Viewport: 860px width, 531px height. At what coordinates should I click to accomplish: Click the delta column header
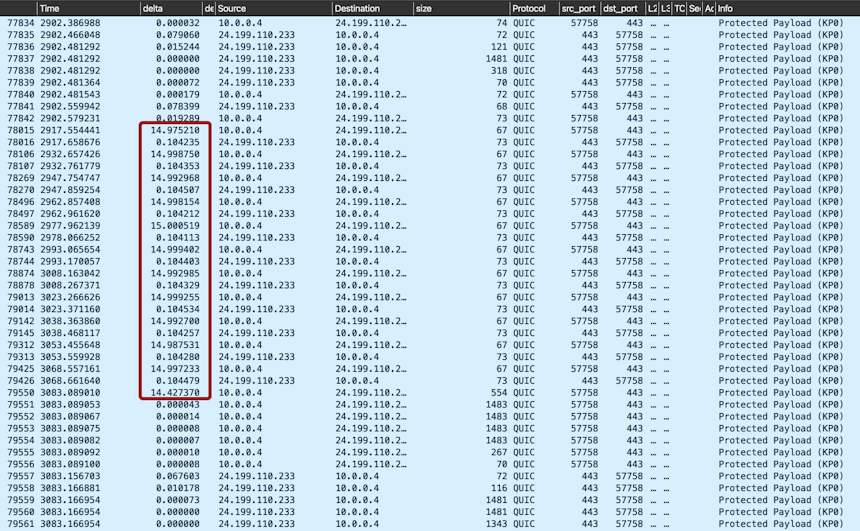155,8
